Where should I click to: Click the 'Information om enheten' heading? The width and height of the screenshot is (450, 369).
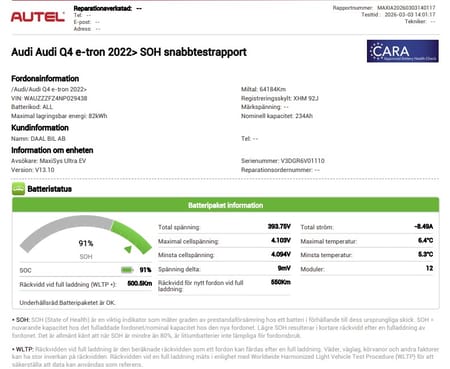[52, 150]
